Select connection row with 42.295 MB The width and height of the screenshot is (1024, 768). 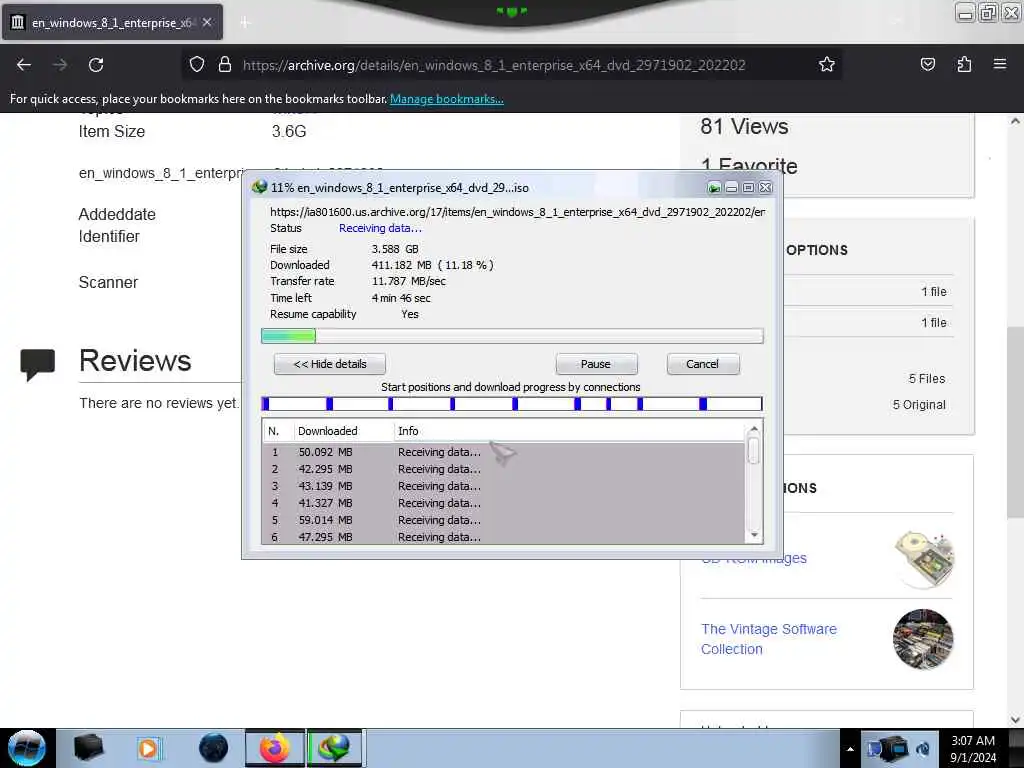coord(503,469)
